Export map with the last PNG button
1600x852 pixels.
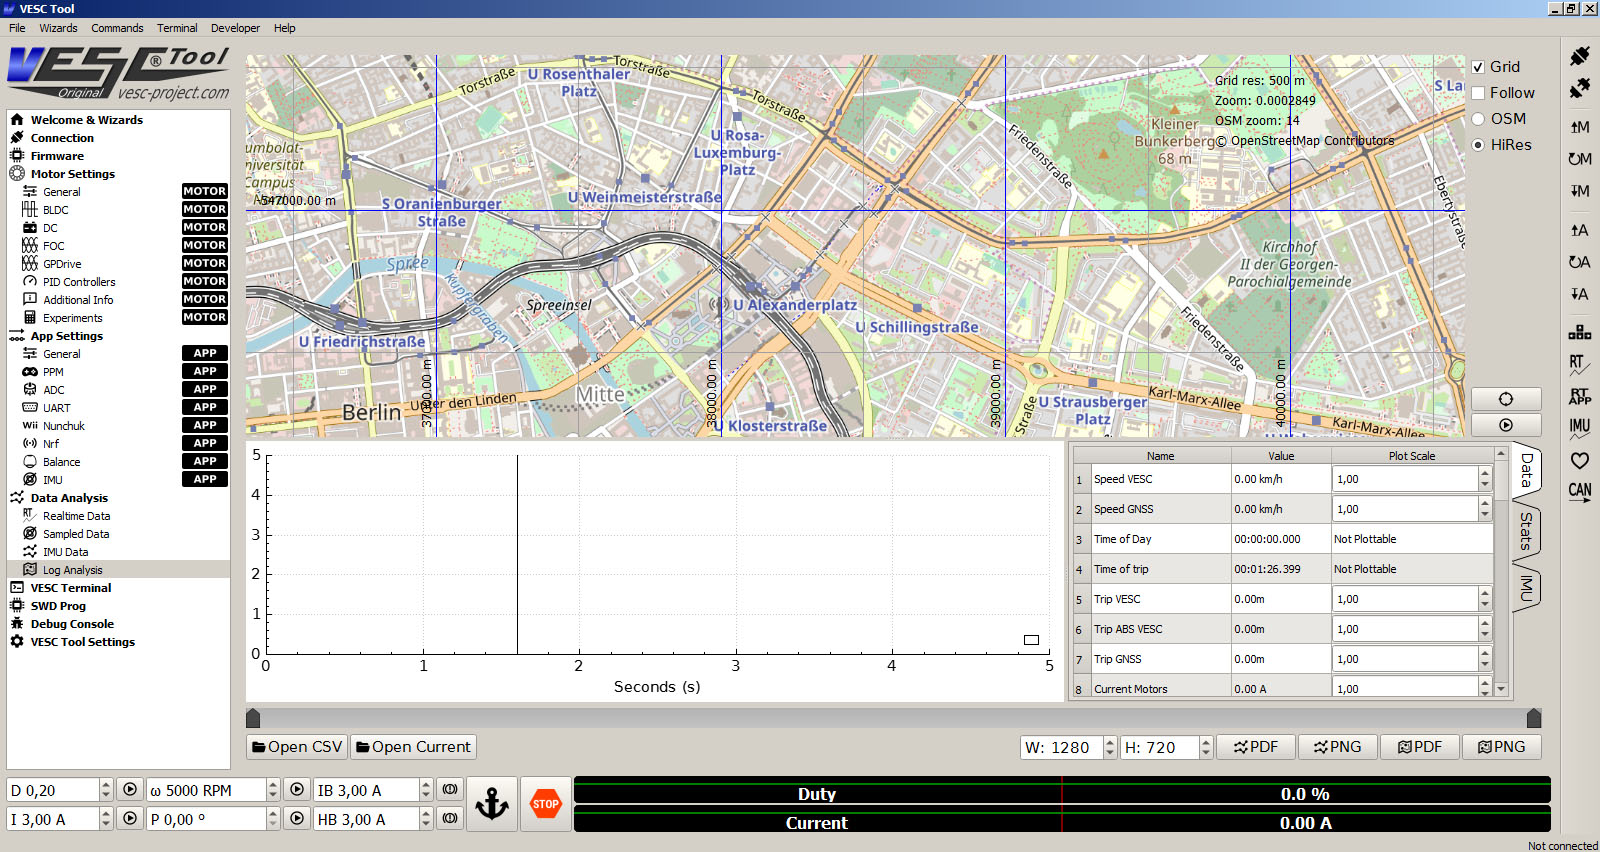[1502, 747]
